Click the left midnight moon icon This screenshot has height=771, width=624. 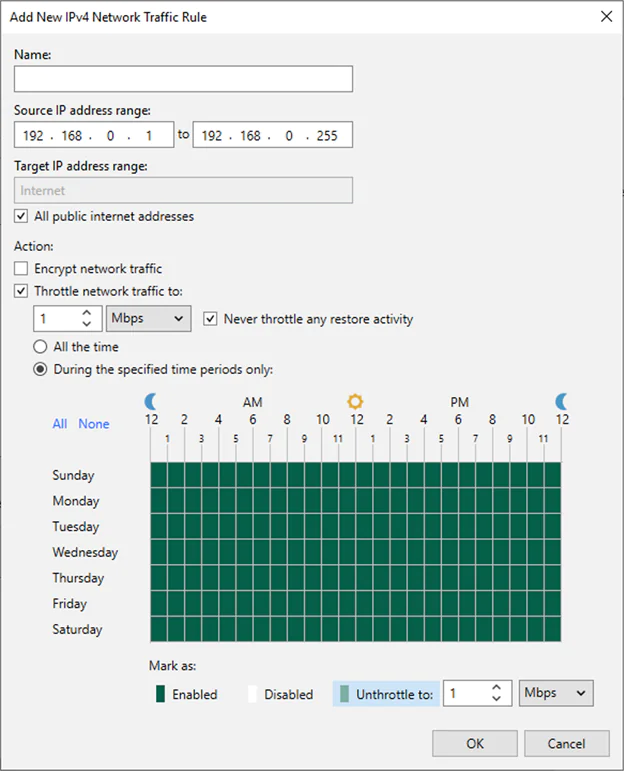tap(152, 401)
